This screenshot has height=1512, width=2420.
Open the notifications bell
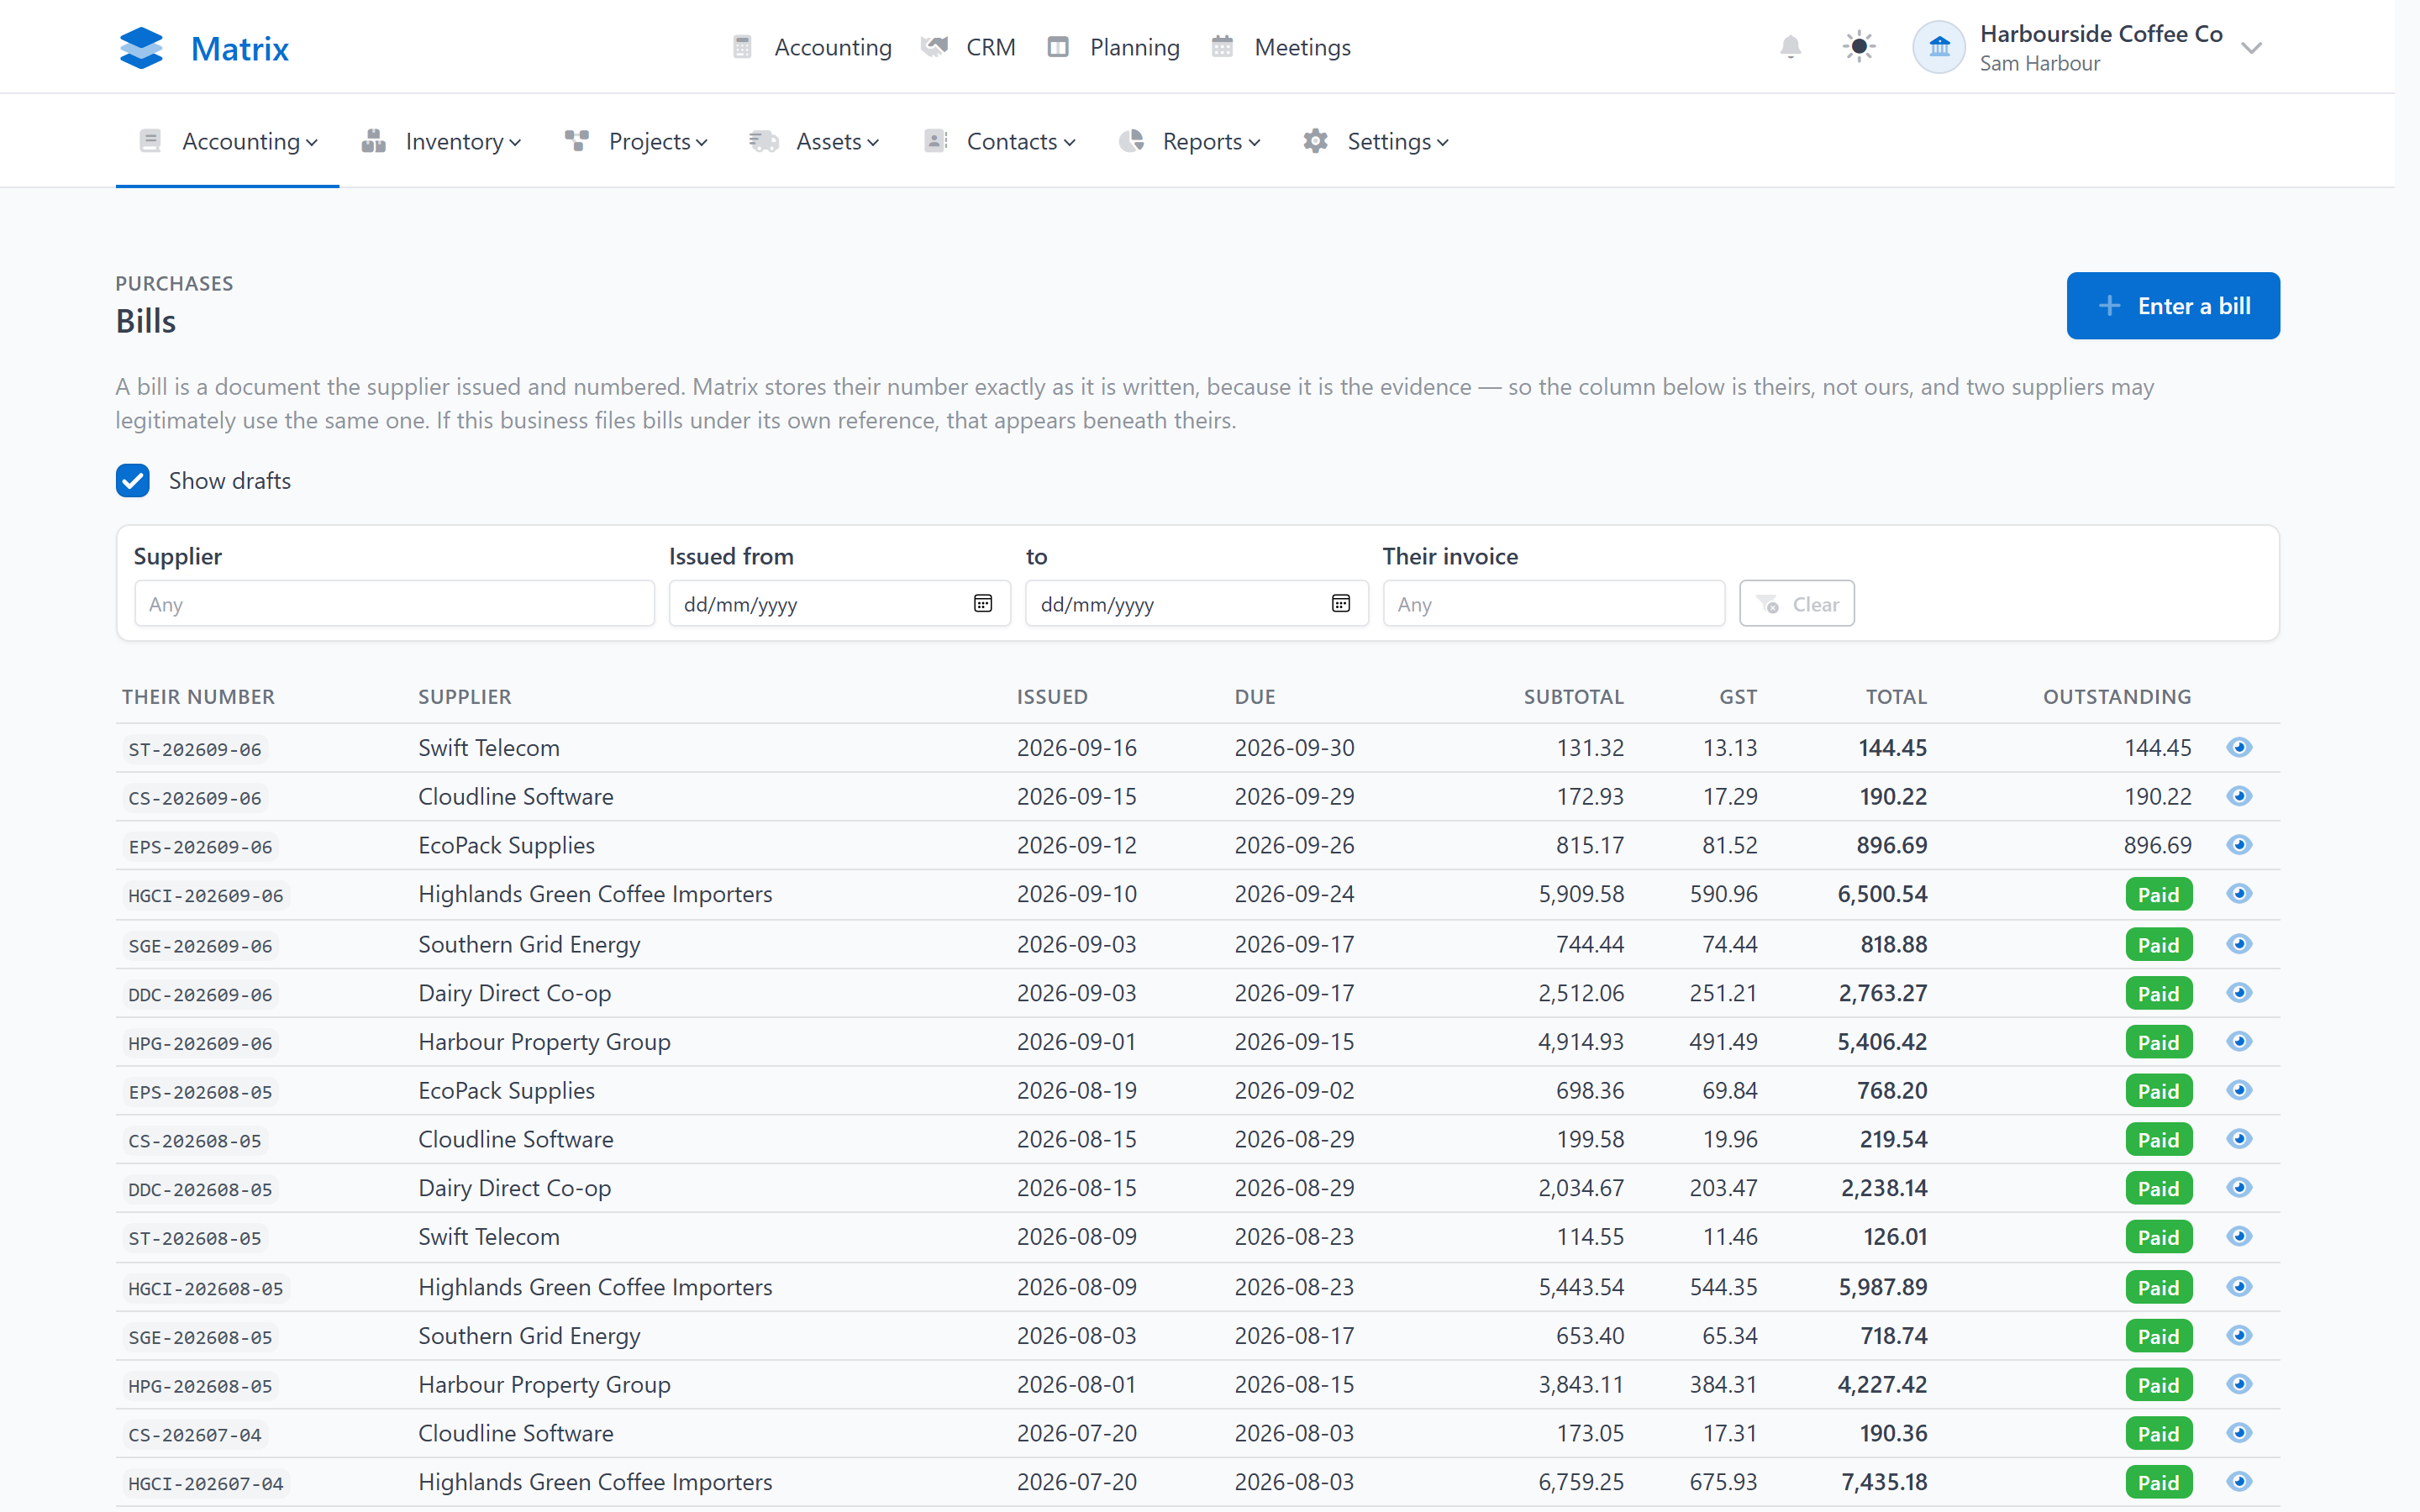pos(1790,47)
